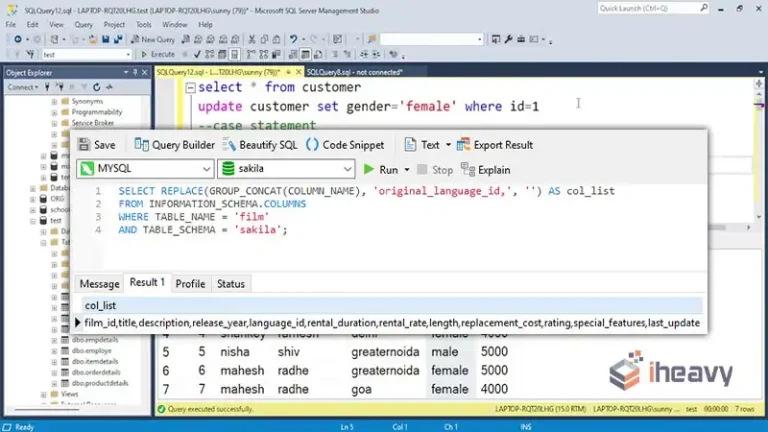
Task: Expand the Programmability folder
Action: tap(54, 112)
